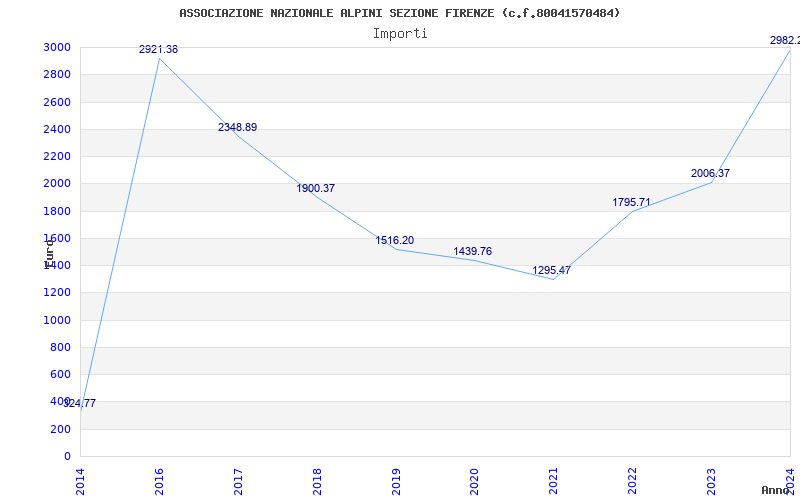
Task: Click the chart title with ASSOCIAZIONE NAZIONALE ALPINI
Action: coord(399,13)
